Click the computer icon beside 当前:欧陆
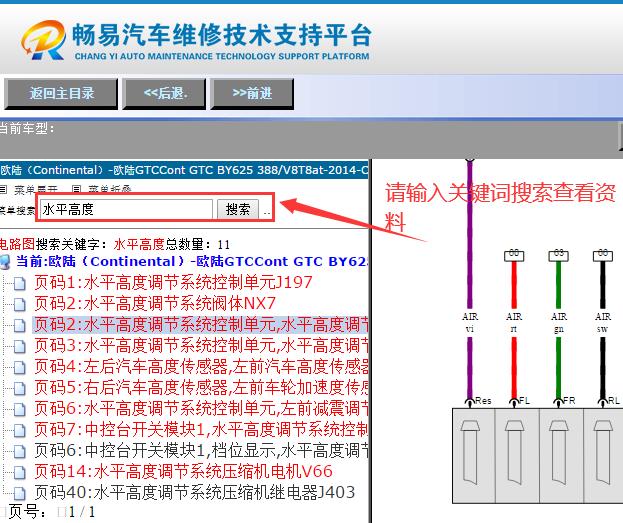This screenshot has height=523, width=623. click(x=5, y=262)
